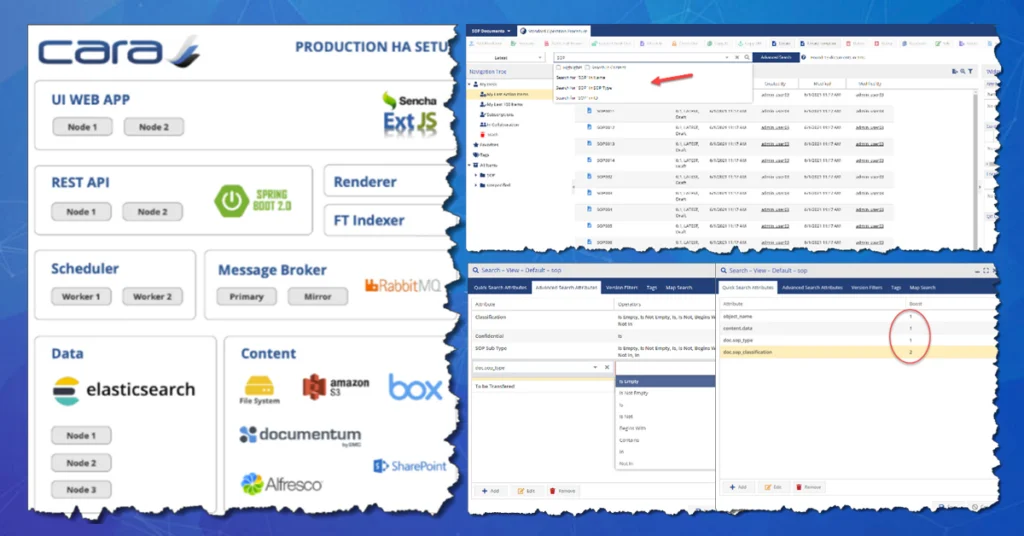This screenshot has width=1024, height=536.
Task: Open the search field dropdown arrow
Action: [727, 57]
